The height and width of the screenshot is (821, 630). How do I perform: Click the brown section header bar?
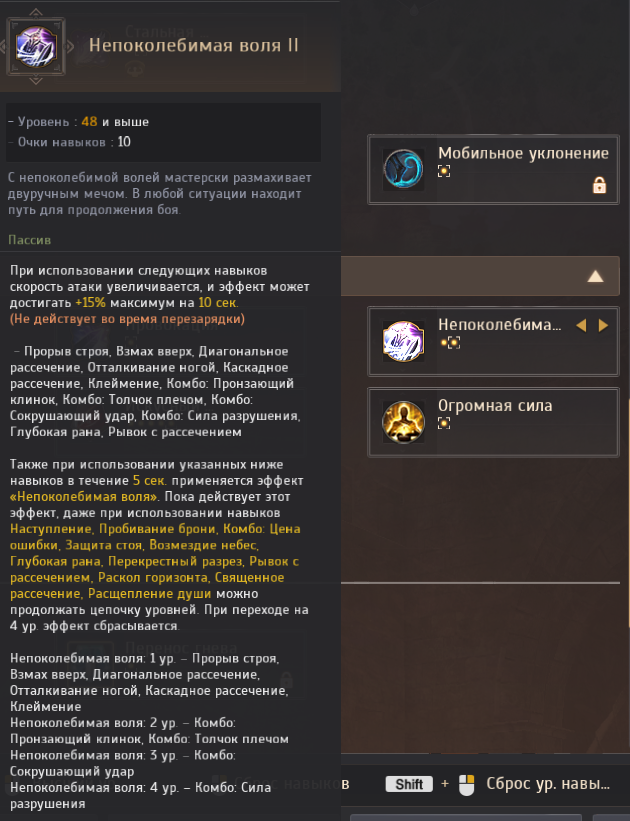pos(480,276)
